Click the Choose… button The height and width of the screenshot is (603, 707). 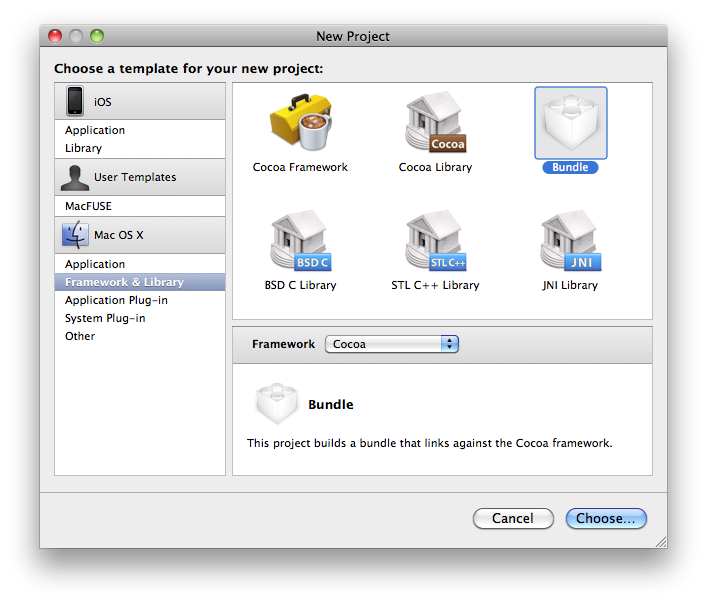[x=606, y=518]
